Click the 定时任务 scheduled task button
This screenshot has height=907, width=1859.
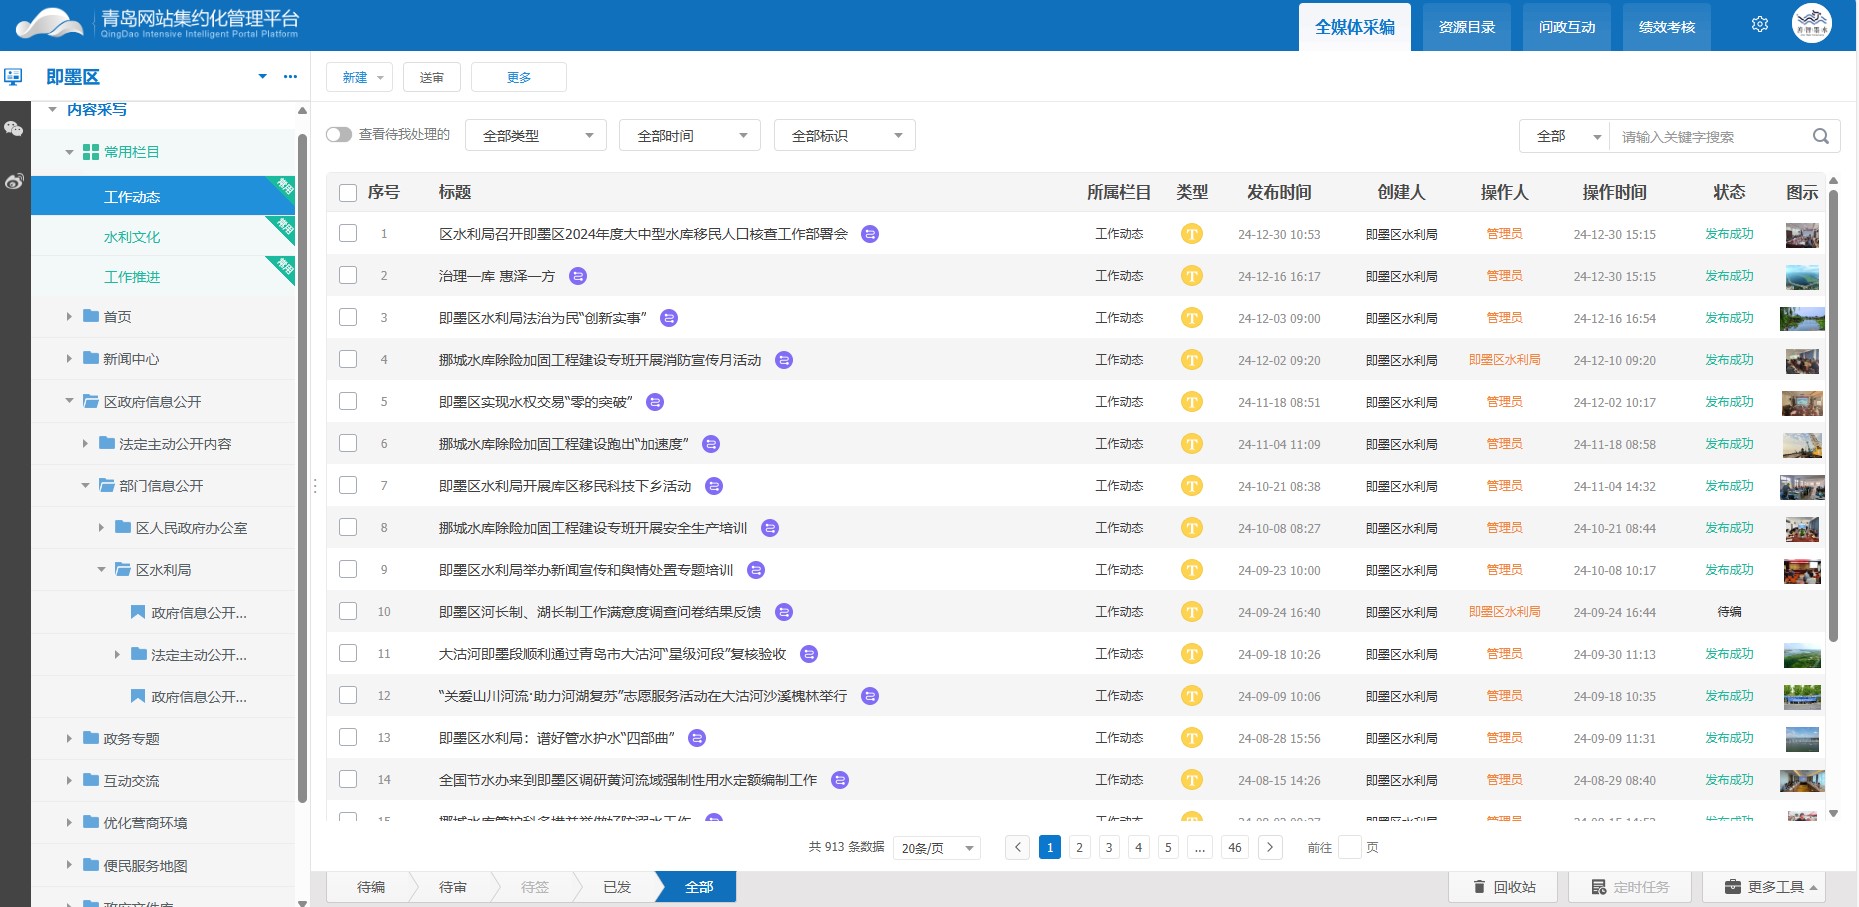click(1630, 887)
